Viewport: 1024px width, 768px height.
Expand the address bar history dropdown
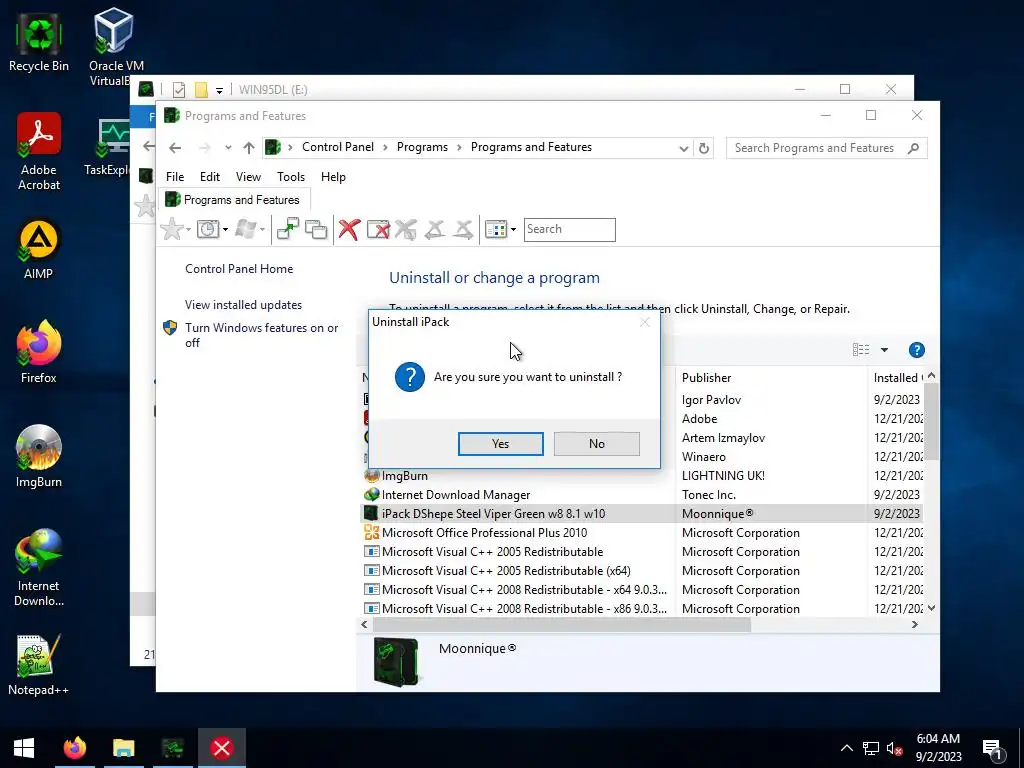click(x=683, y=148)
